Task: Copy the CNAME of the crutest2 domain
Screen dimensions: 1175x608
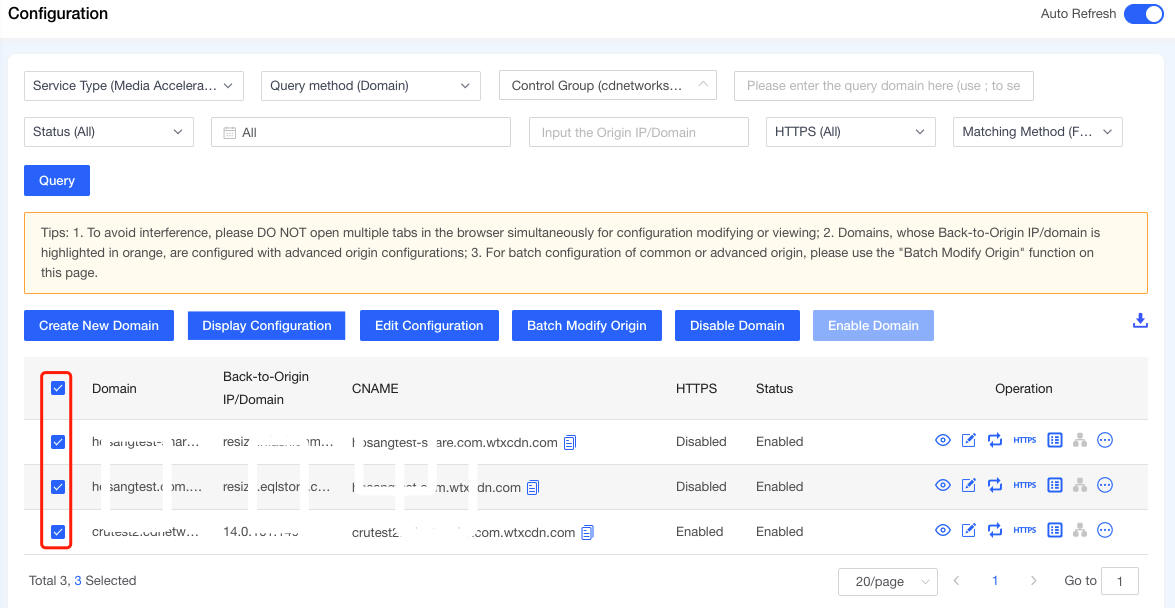Action: pyautogui.click(x=588, y=533)
